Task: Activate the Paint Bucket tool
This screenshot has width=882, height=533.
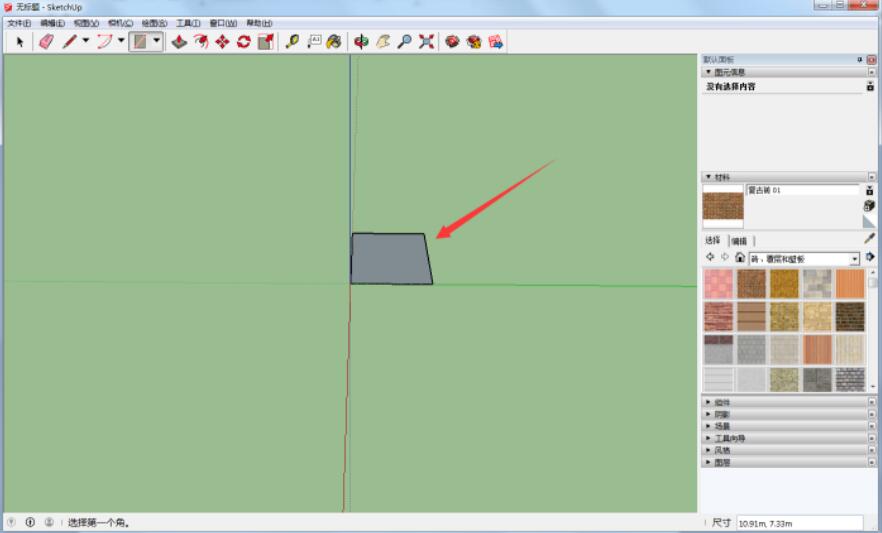Action: point(333,41)
